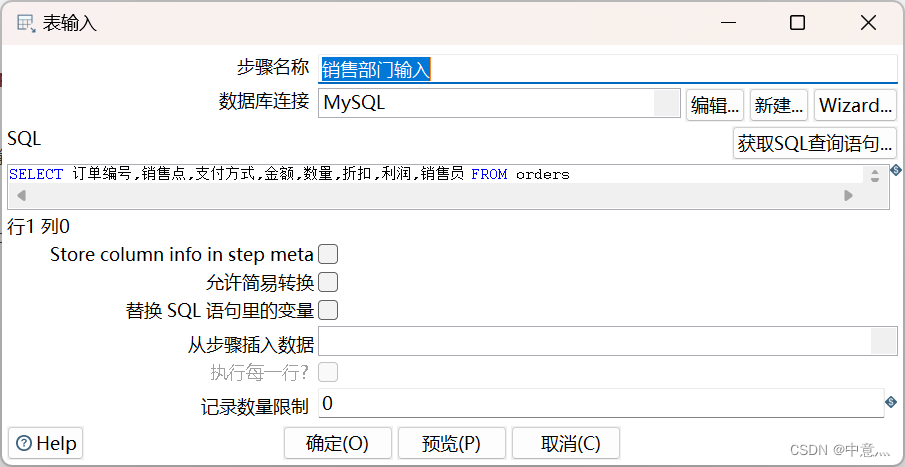Screen dimensions: 905x467
Task: Enable Store column info in step meta
Action: pyautogui.click(x=328, y=254)
